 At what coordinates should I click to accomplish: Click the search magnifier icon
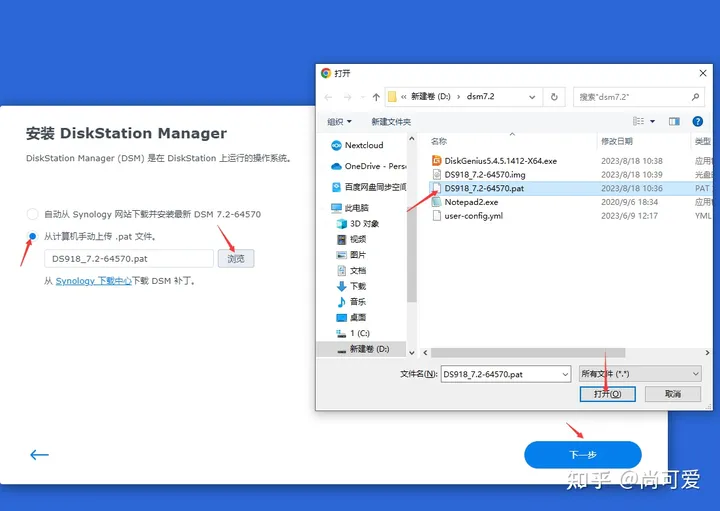696,97
